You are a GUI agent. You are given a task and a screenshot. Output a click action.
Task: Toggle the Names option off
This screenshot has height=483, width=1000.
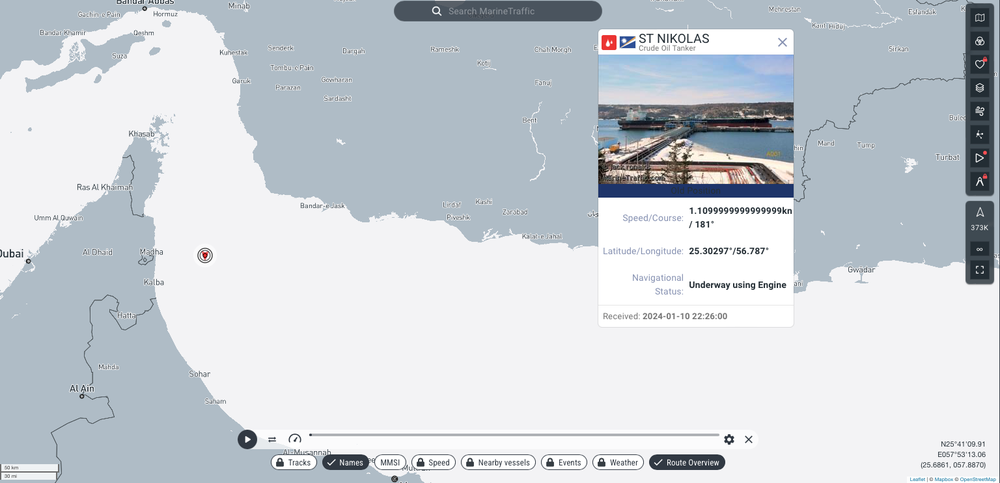345,463
